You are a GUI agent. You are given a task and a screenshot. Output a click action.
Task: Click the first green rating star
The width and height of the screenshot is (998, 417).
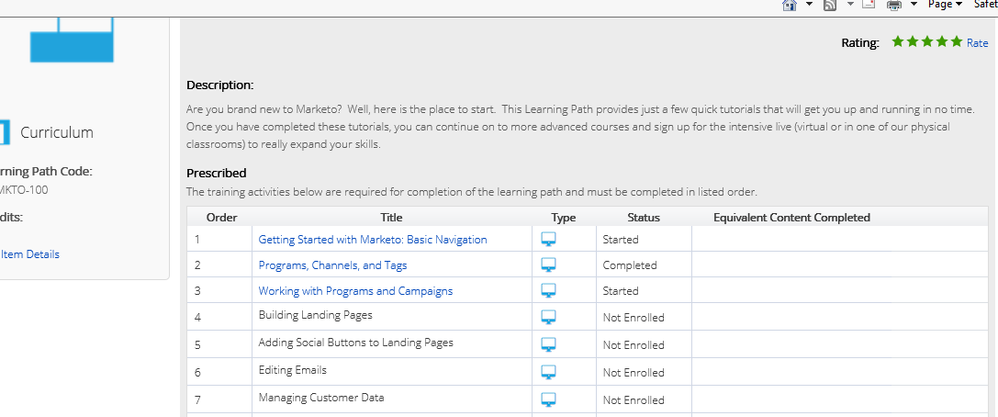click(897, 42)
